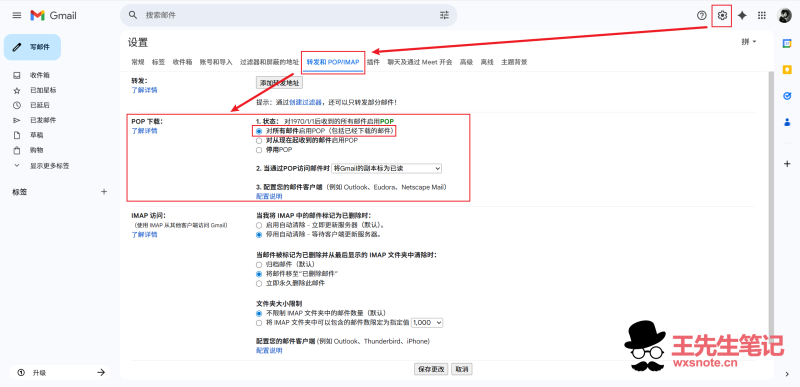Click 保存更改 button
The width and height of the screenshot is (800, 387).
point(431,369)
